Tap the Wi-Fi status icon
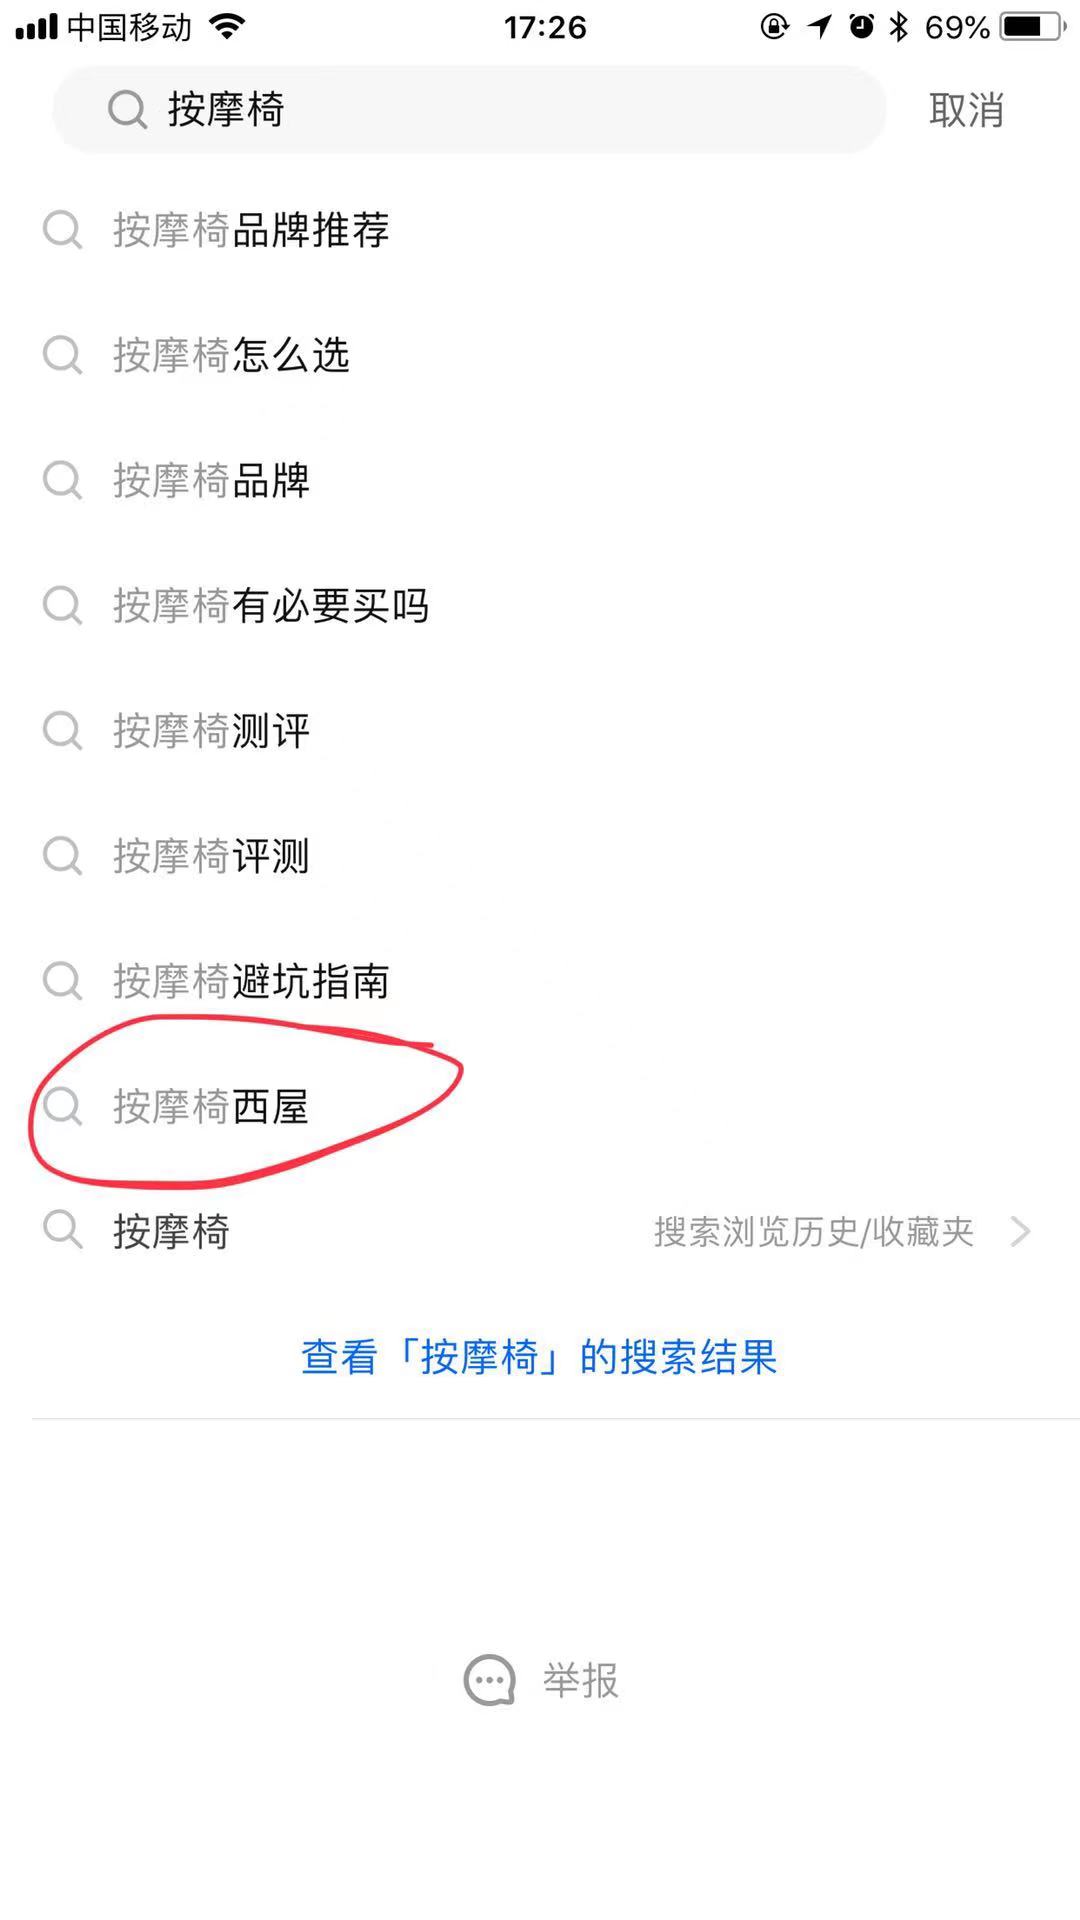This screenshot has height=1920, width=1080. [x=228, y=27]
